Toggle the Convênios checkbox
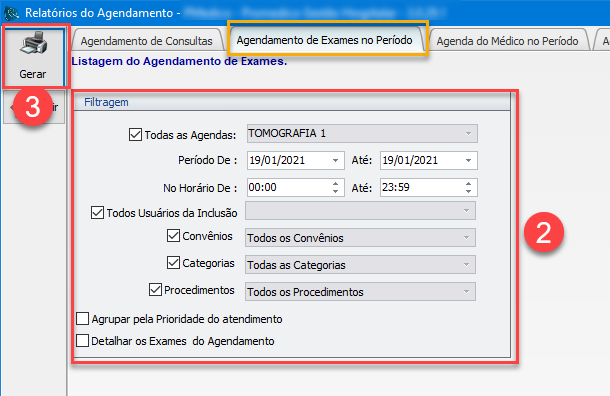Screen dimensions: 610x396 tap(173, 236)
